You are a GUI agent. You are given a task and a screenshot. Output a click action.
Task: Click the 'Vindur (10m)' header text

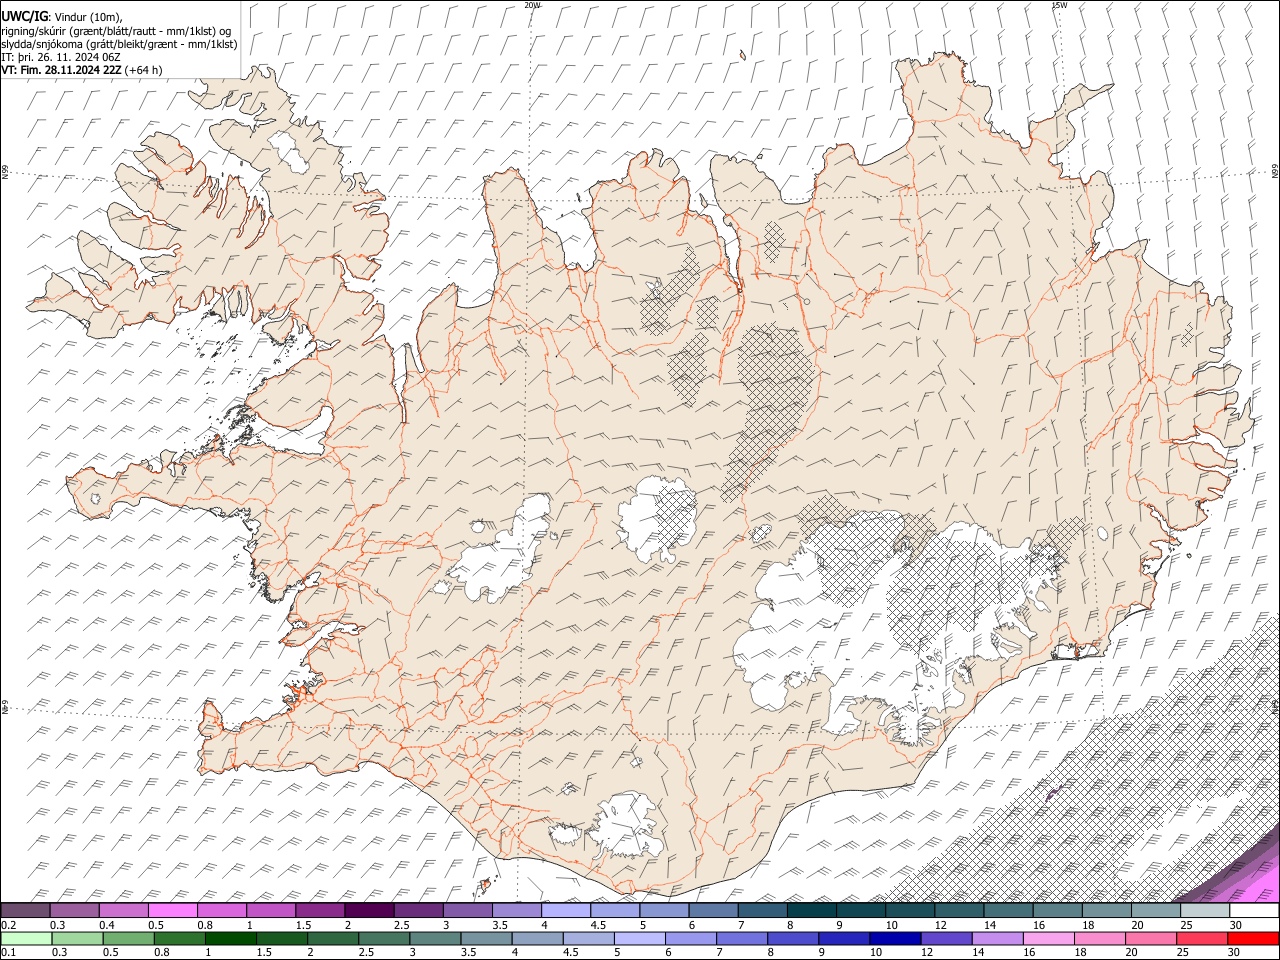click(87, 17)
